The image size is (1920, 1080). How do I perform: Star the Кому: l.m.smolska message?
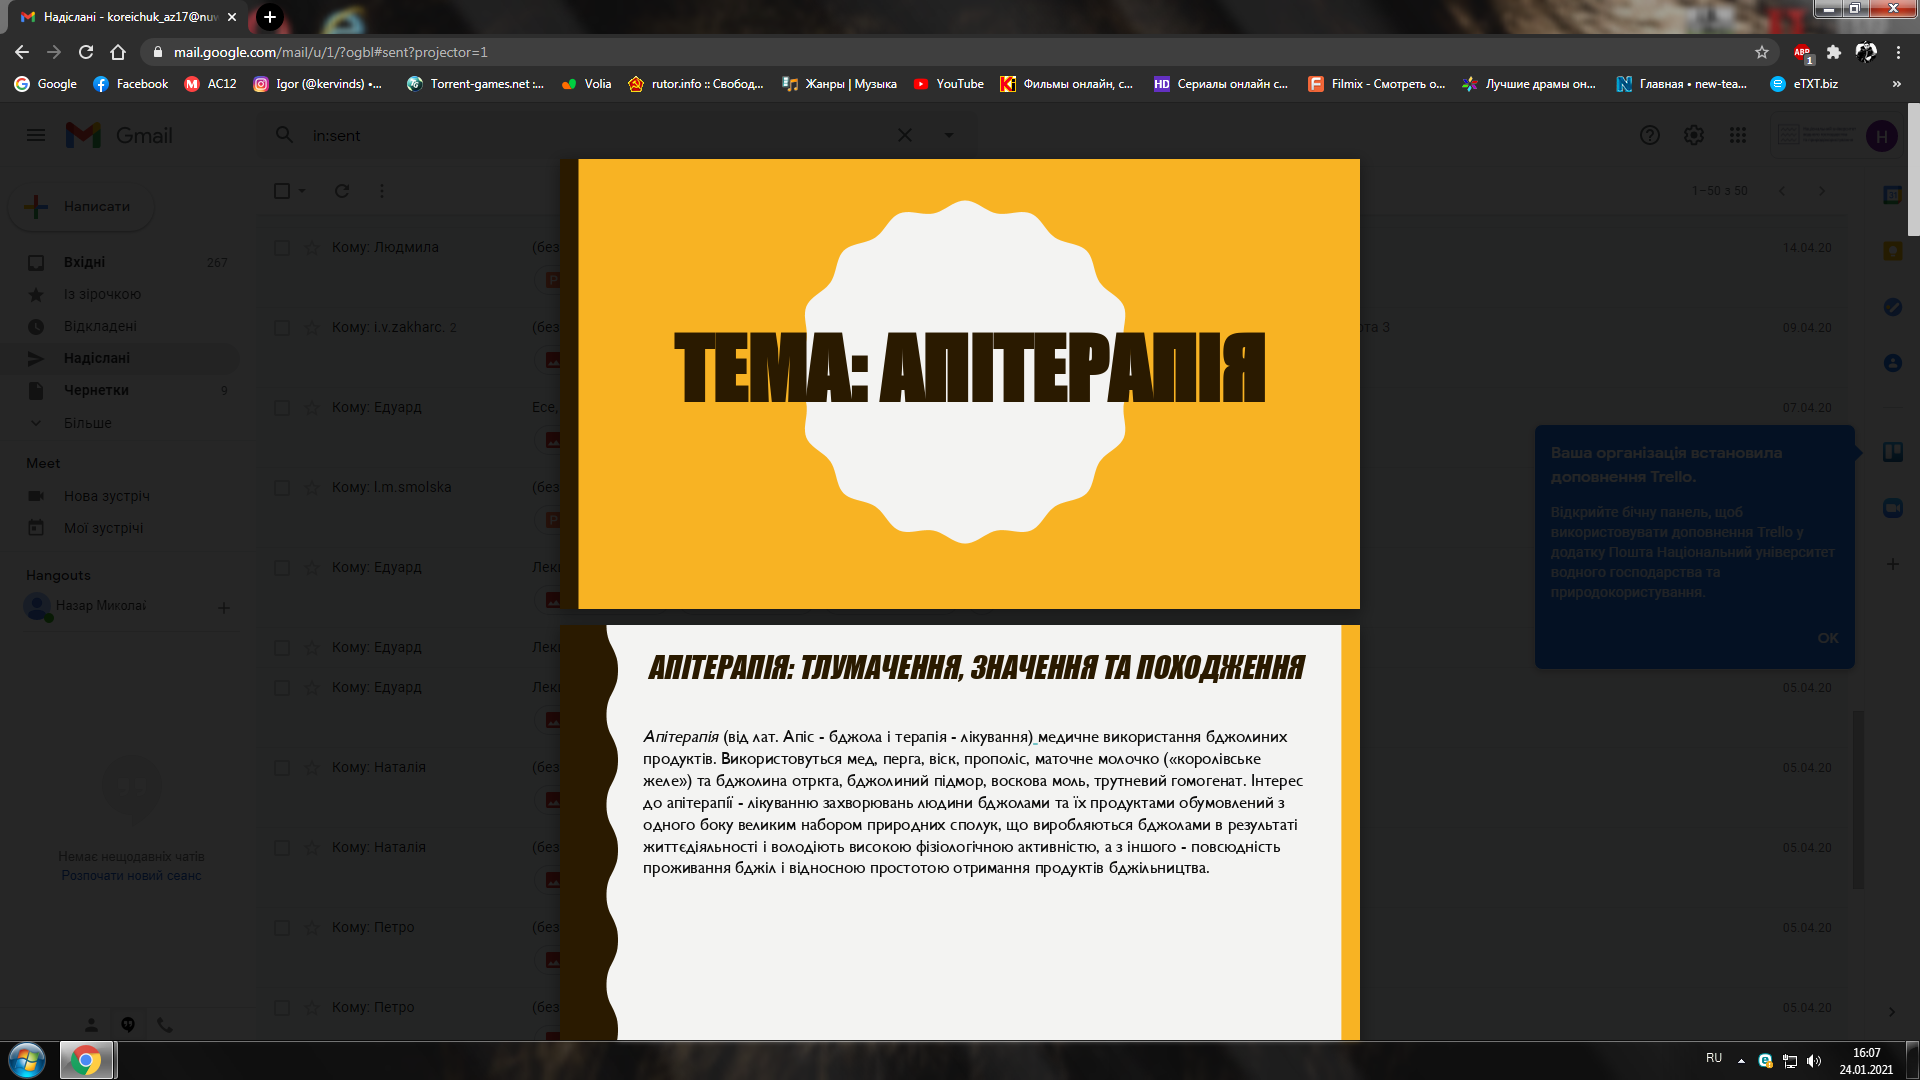(x=312, y=488)
